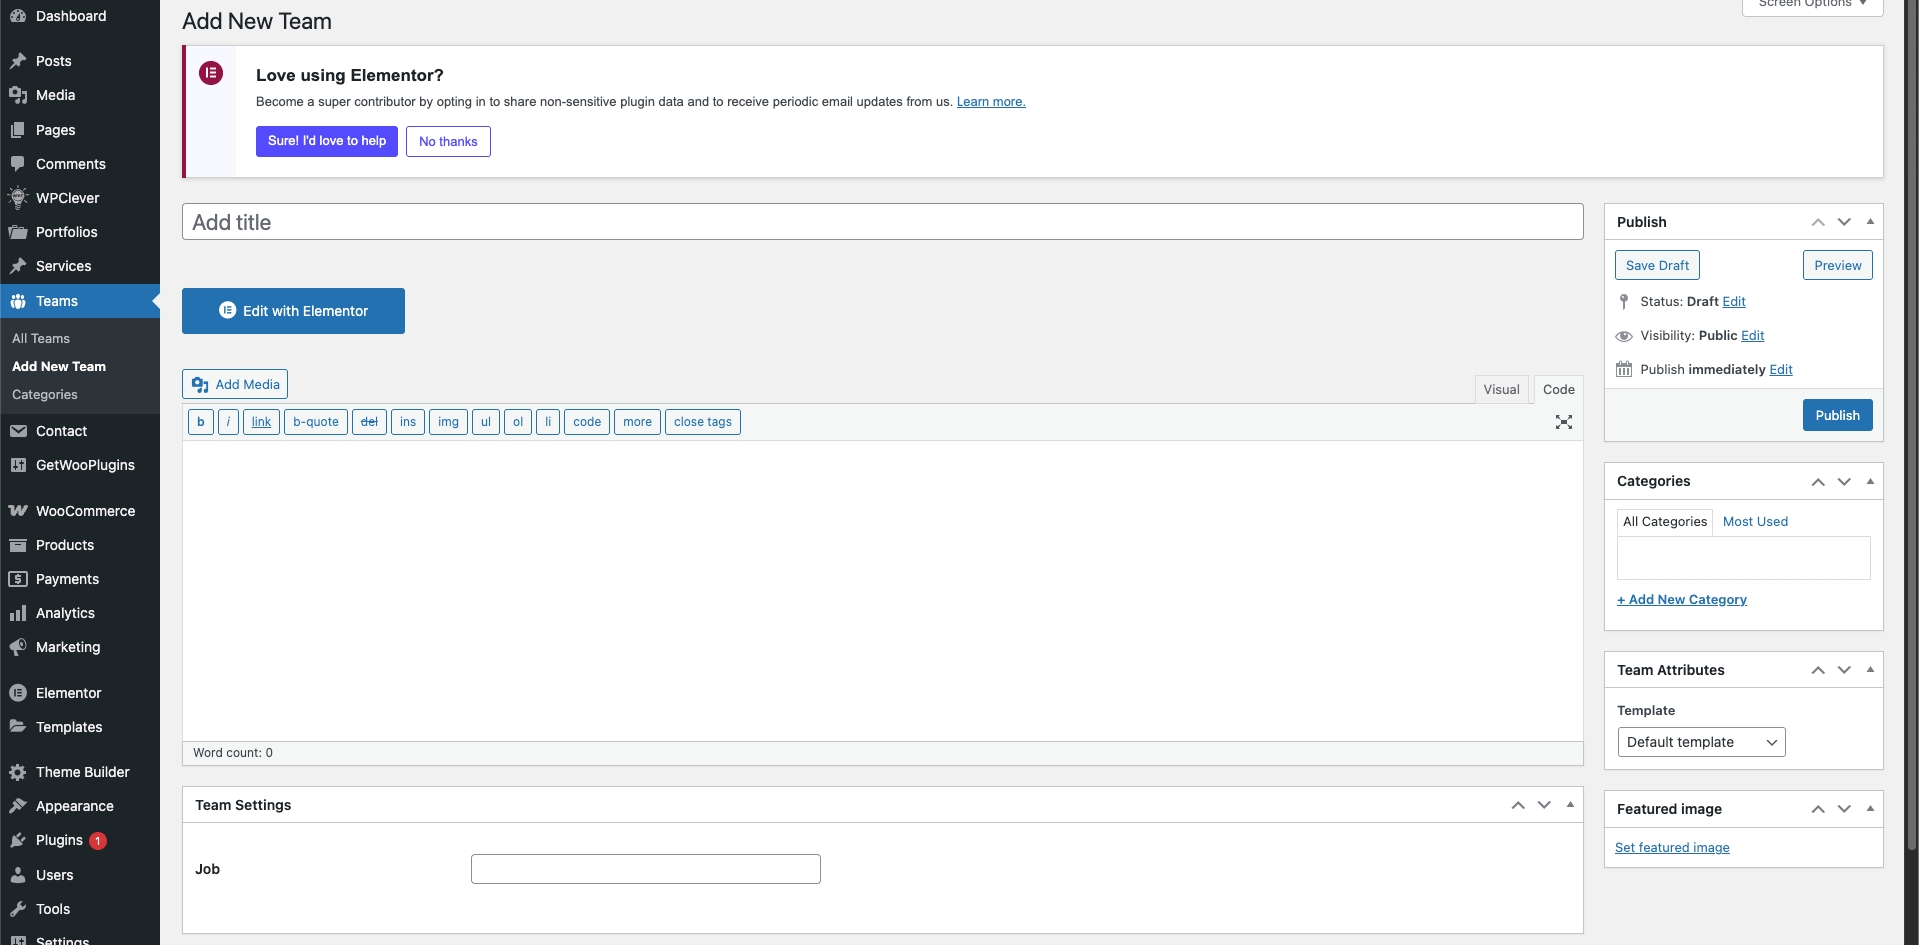Image resolution: width=1919 pixels, height=945 pixels.
Task: Click the Analytics bar chart icon
Action: [x=18, y=613]
